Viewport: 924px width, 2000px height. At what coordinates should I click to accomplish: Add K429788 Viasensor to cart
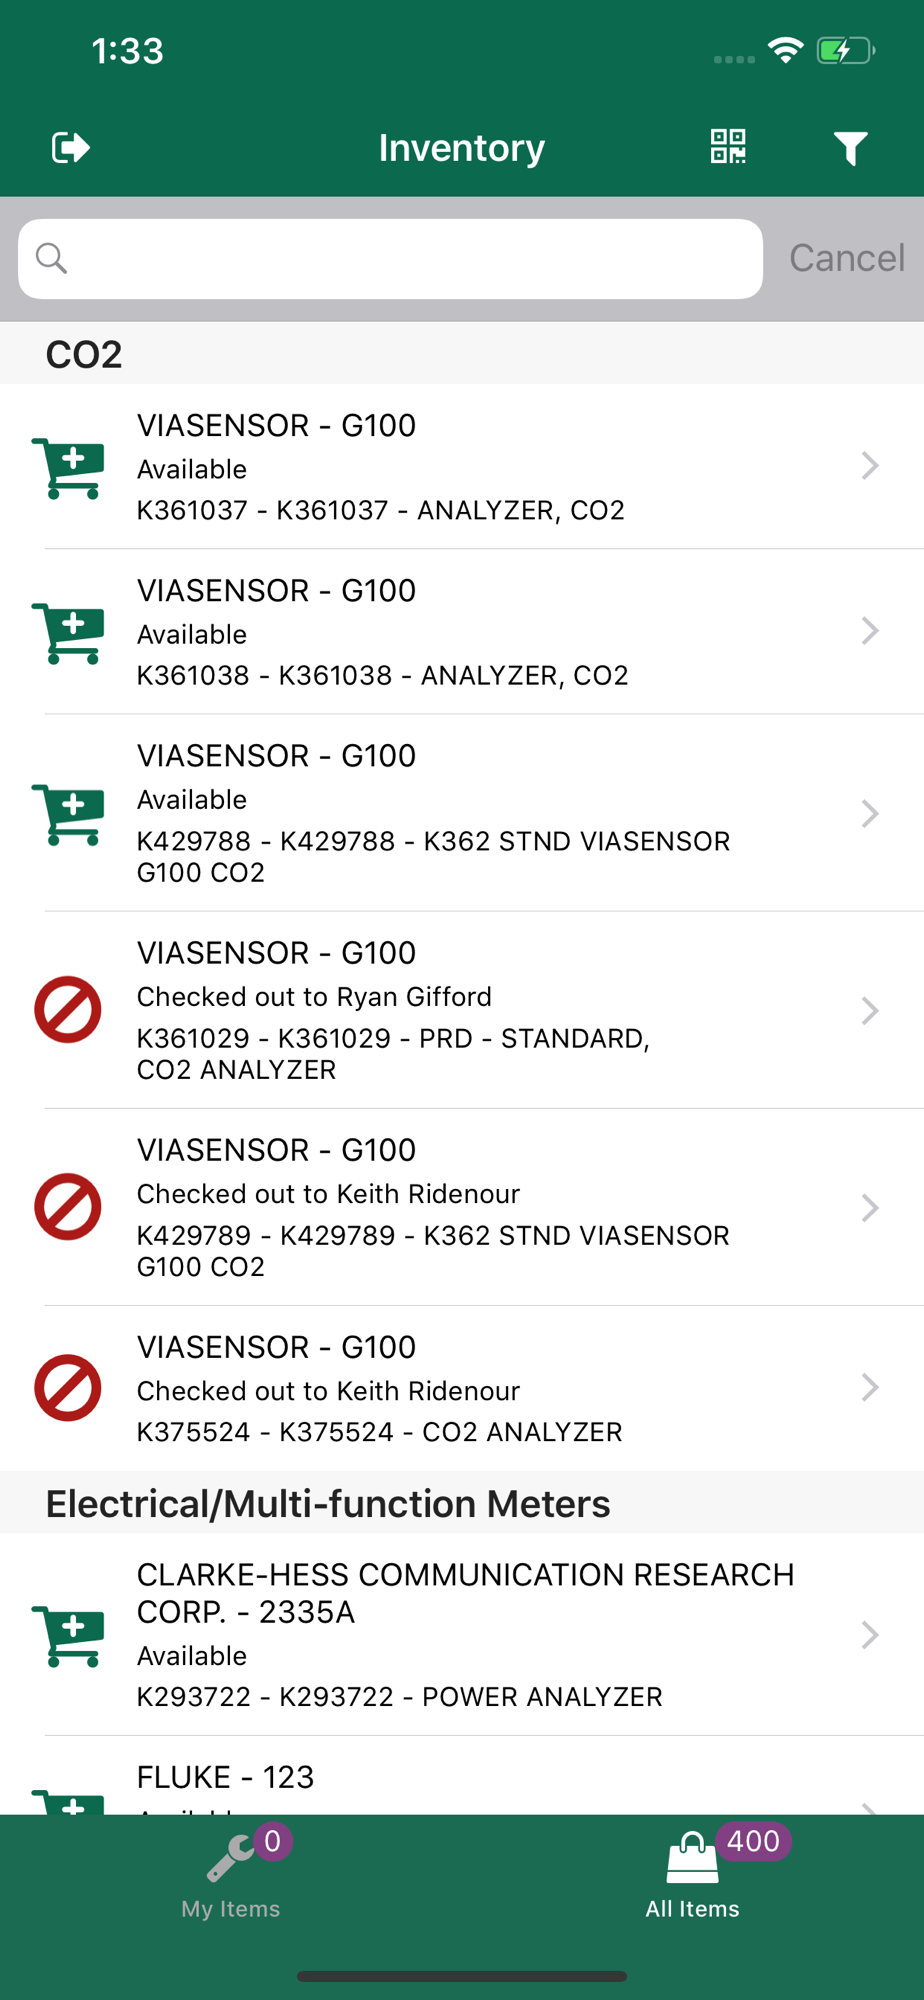(x=68, y=814)
